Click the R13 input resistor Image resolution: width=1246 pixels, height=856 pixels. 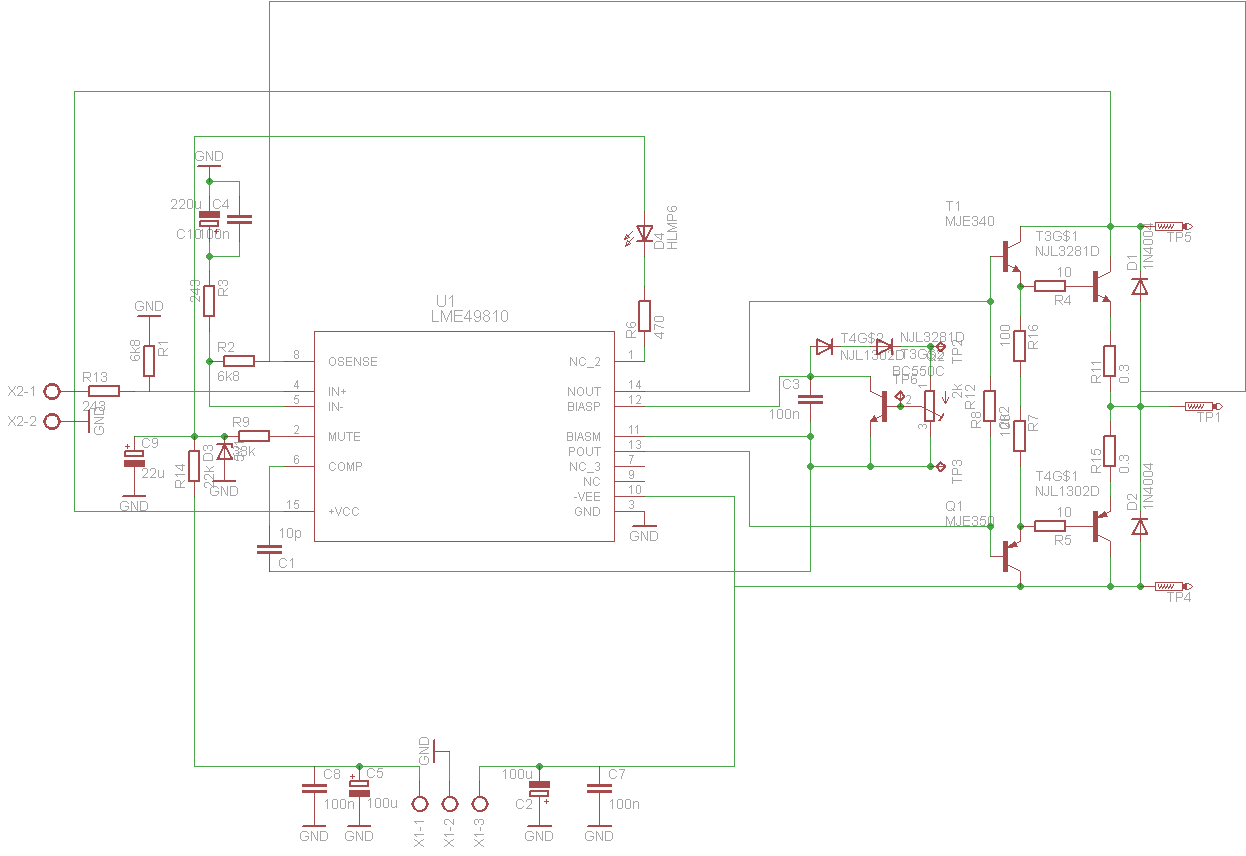coord(103,391)
